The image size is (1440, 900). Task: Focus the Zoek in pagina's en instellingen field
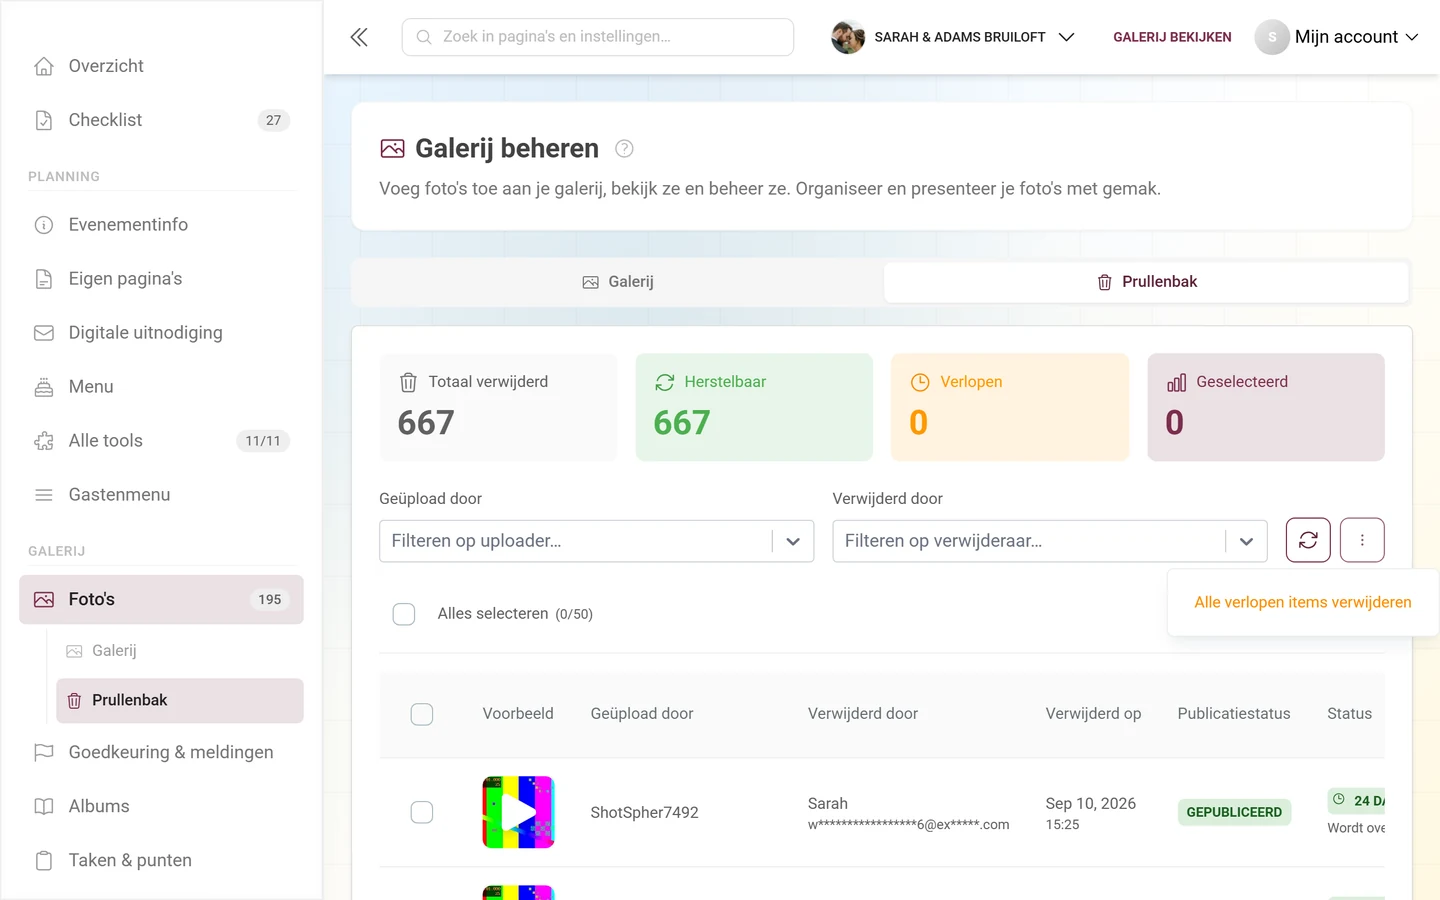598,37
